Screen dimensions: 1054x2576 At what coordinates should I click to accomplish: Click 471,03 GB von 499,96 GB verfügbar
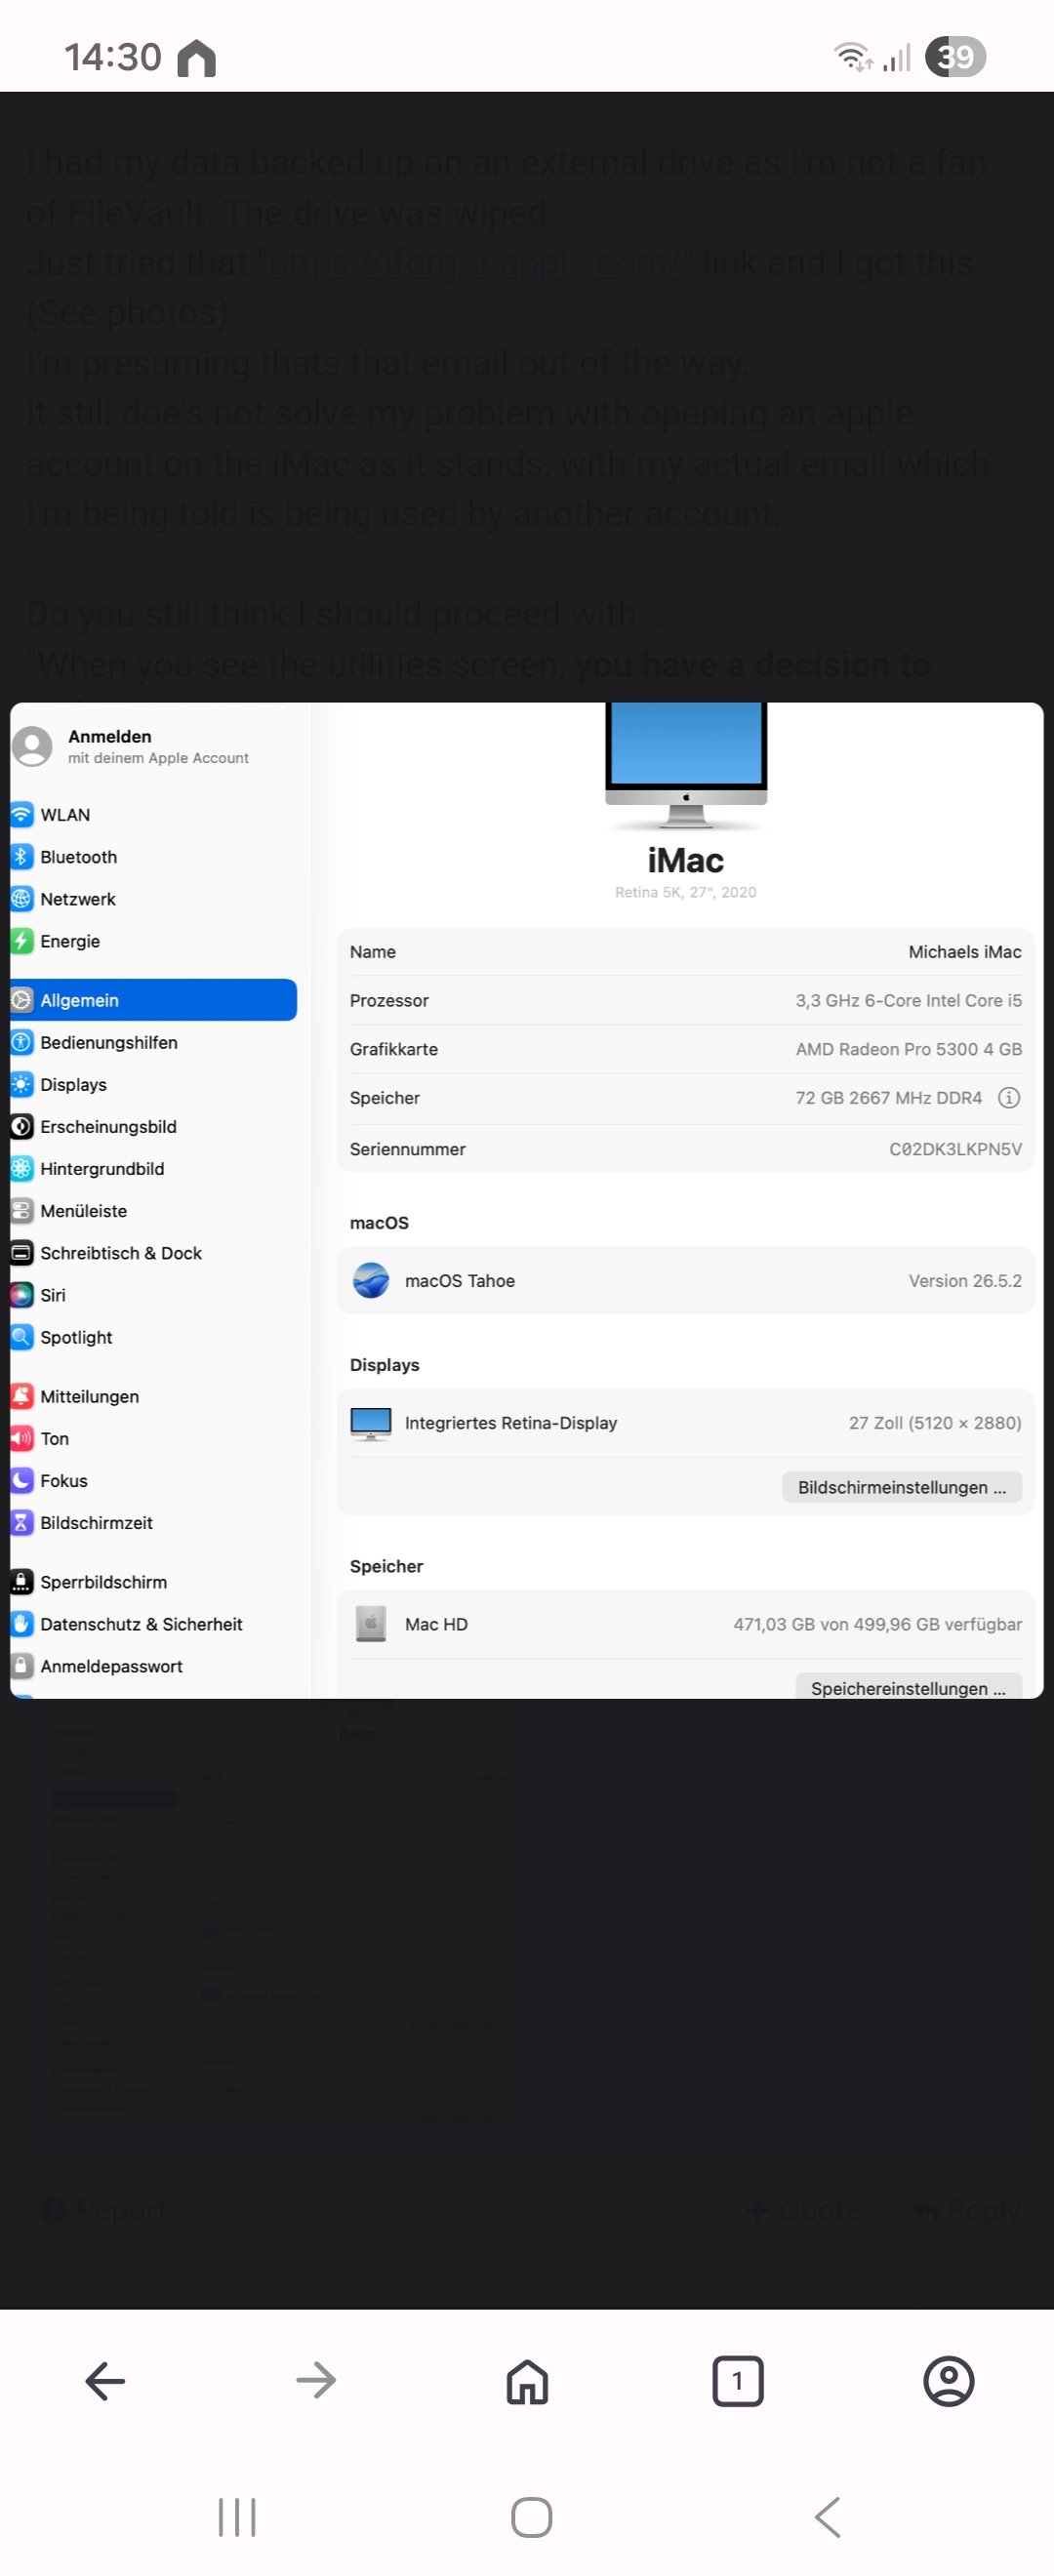click(877, 1623)
